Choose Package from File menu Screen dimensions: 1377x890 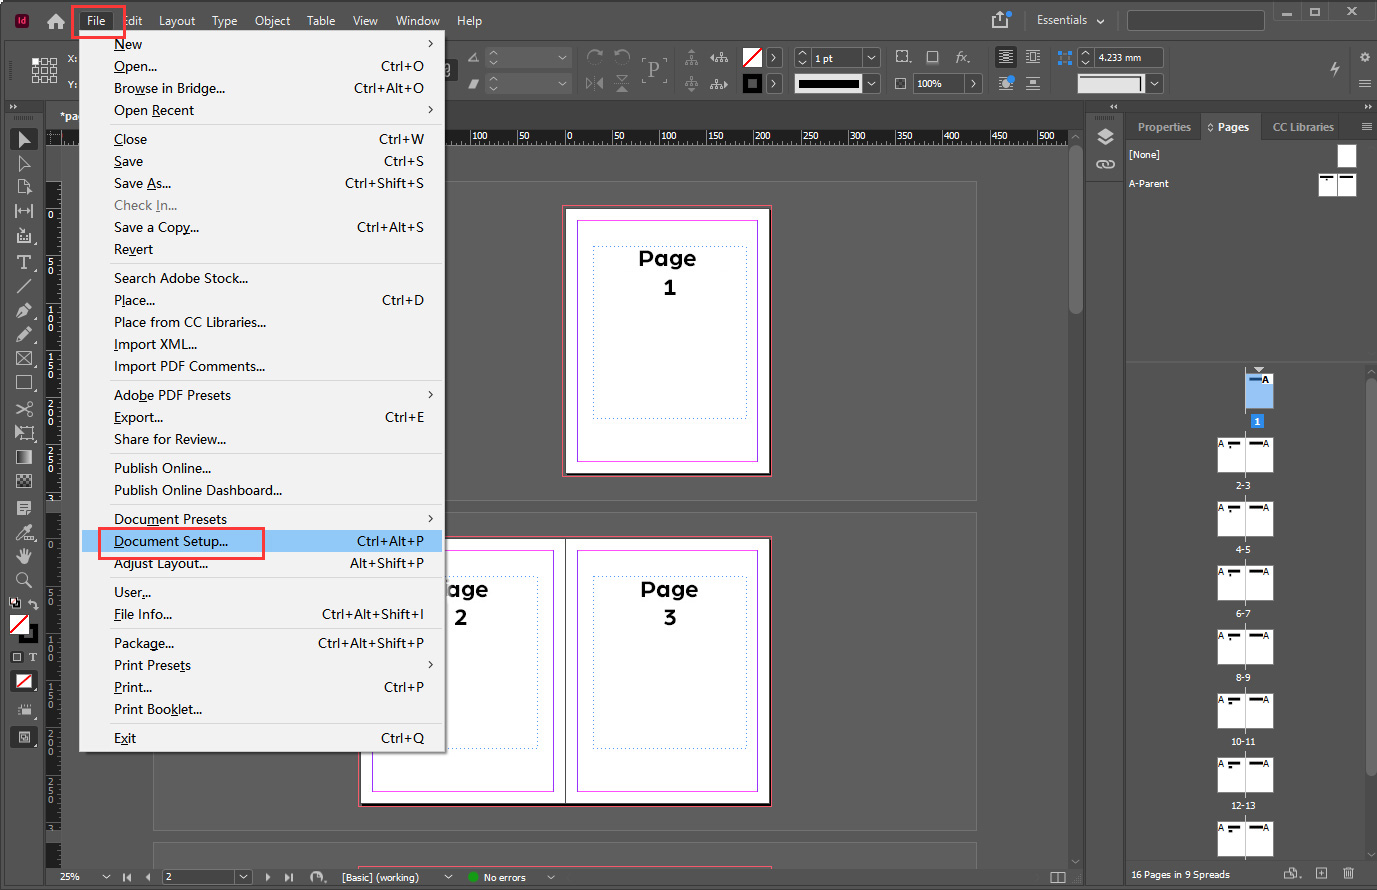[x=262, y=643]
